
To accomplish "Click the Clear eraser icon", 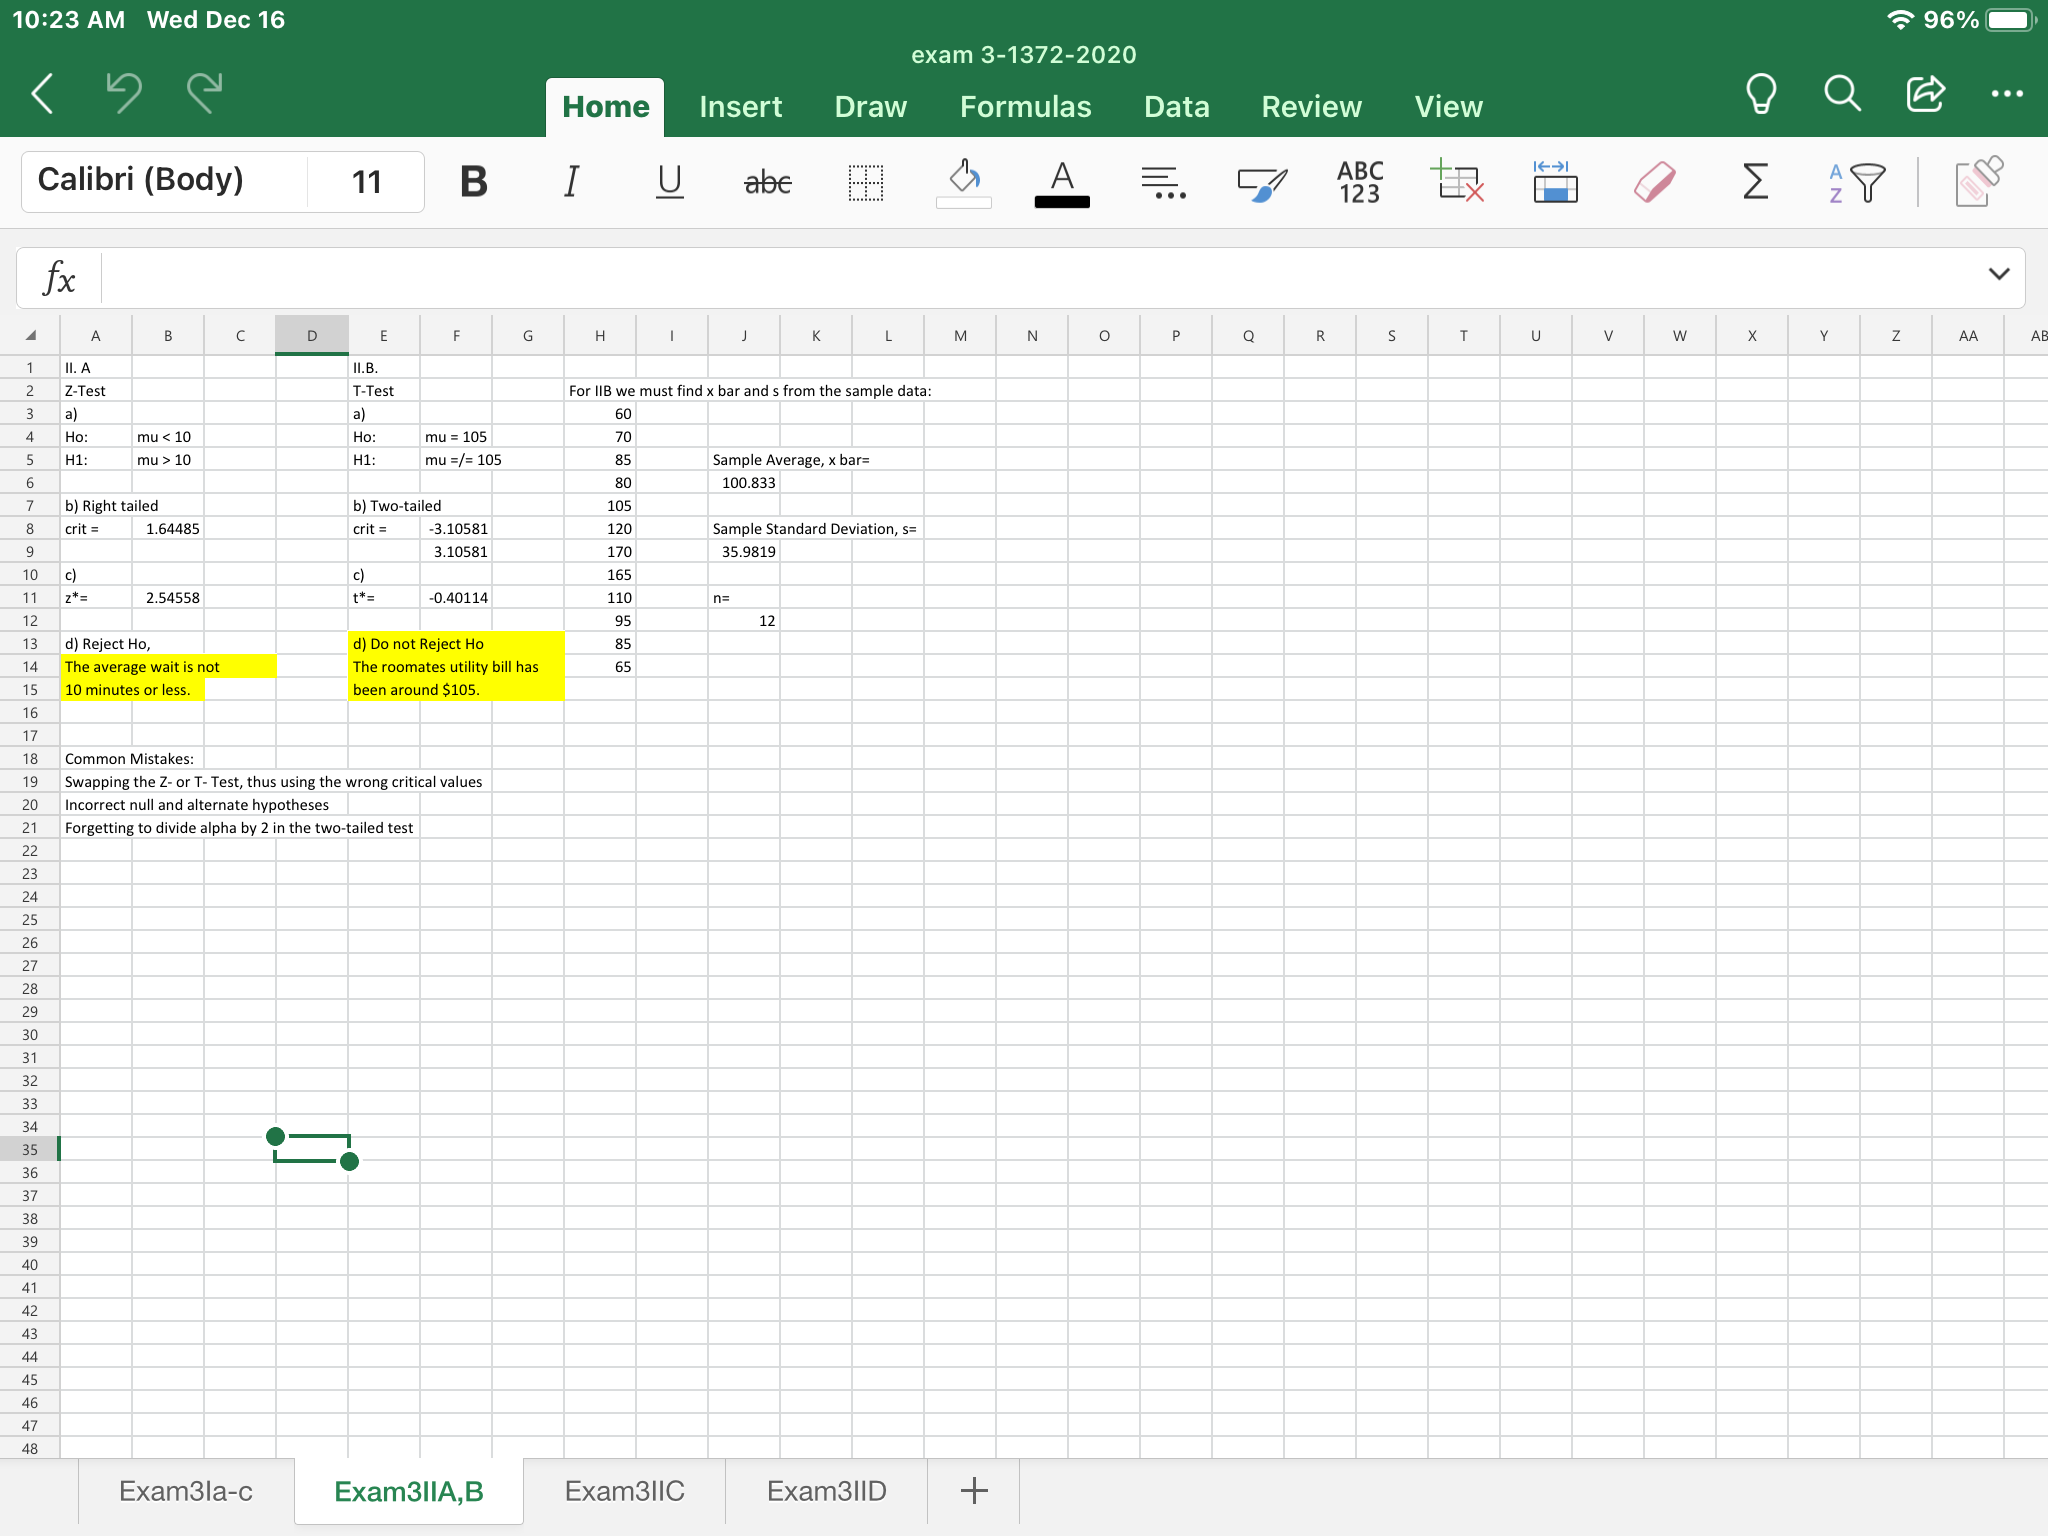I will pyautogui.click(x=1655, y=182).
